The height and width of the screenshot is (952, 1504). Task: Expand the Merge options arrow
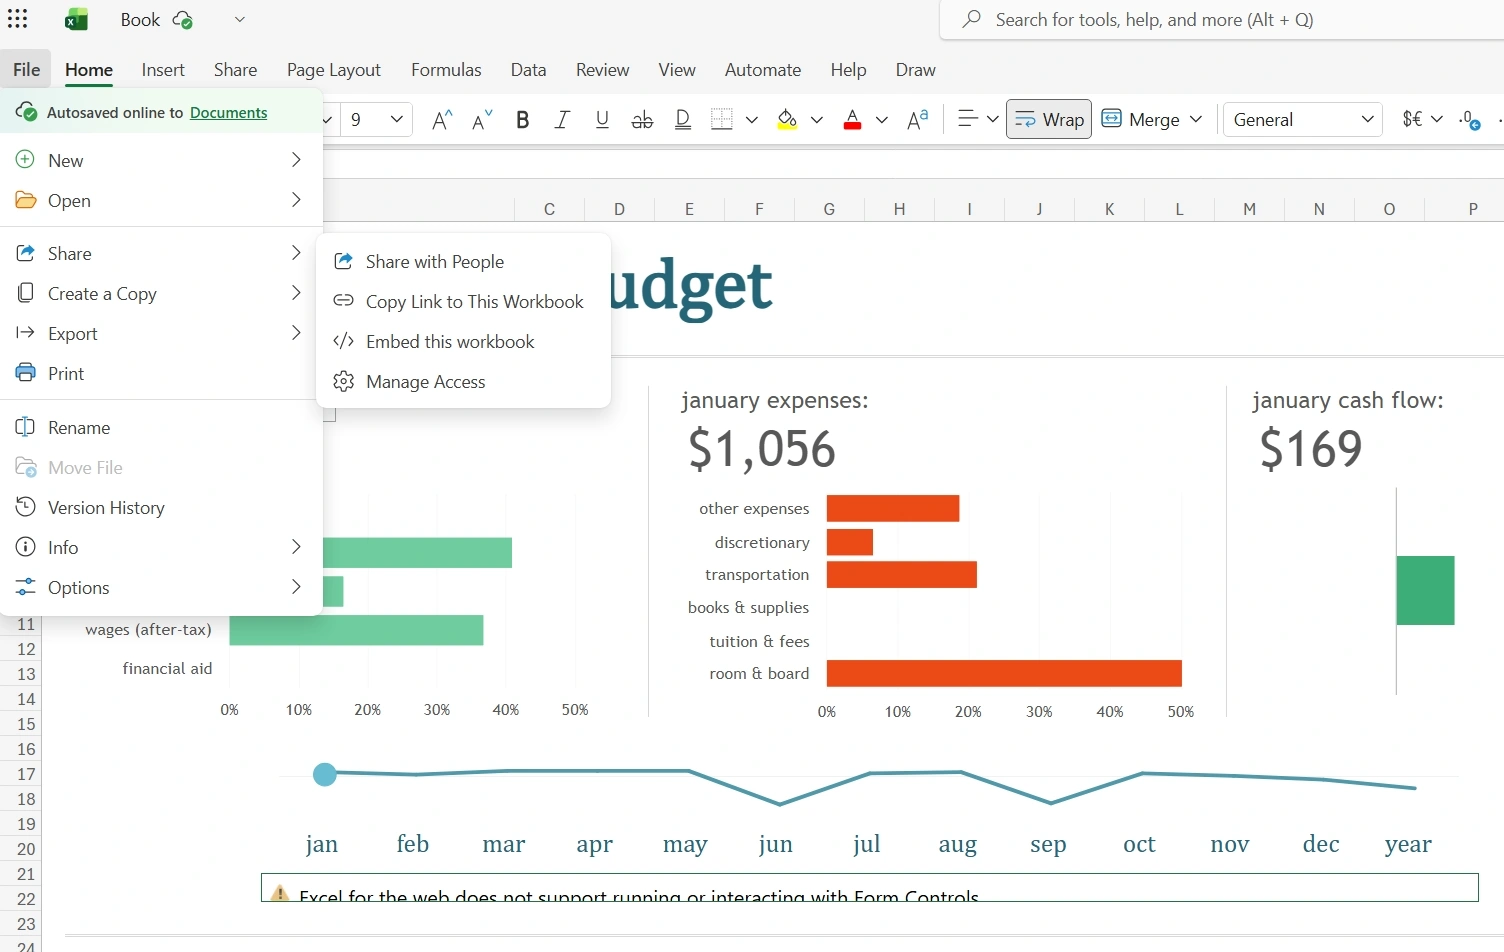(1196, 120)
